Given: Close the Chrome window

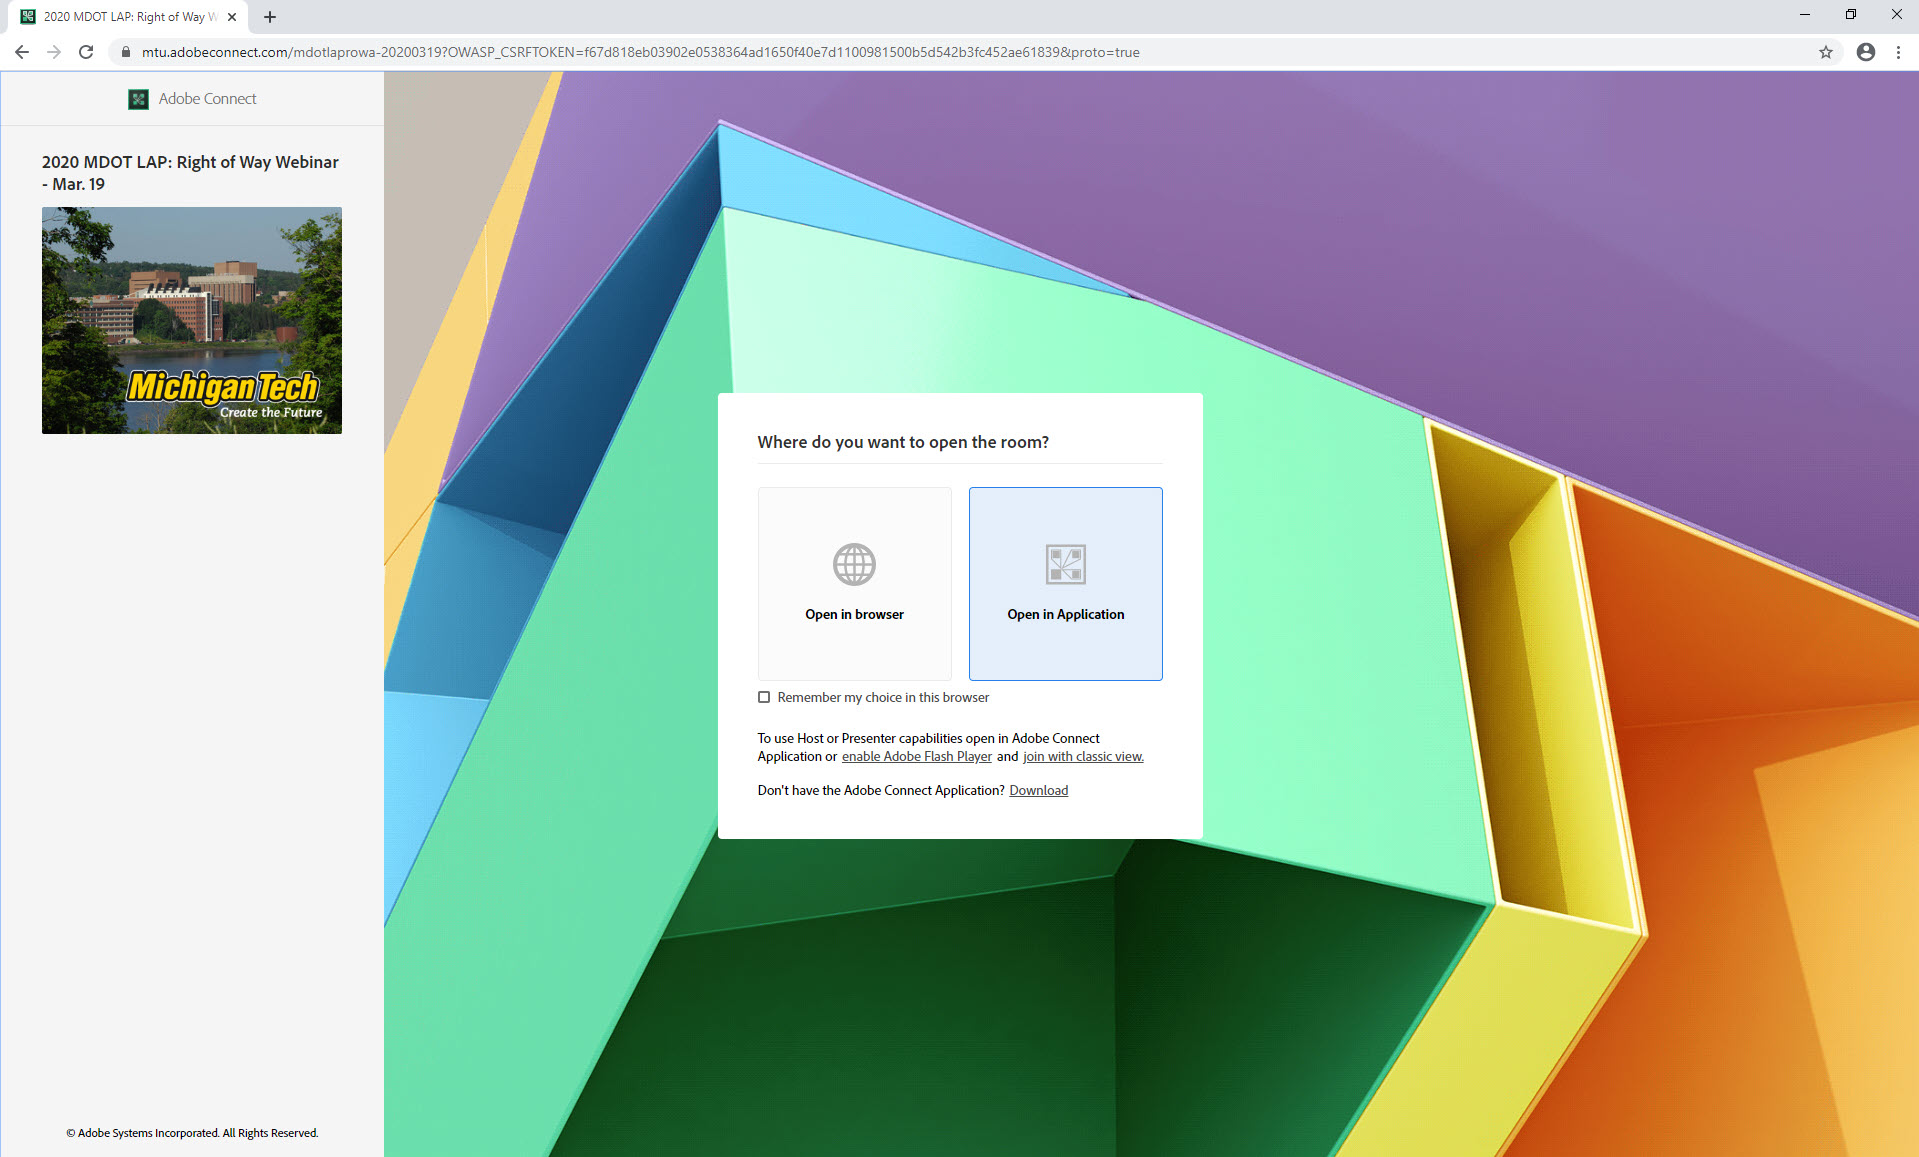Looking at the screenshot, I should (x=1896, y=14).
